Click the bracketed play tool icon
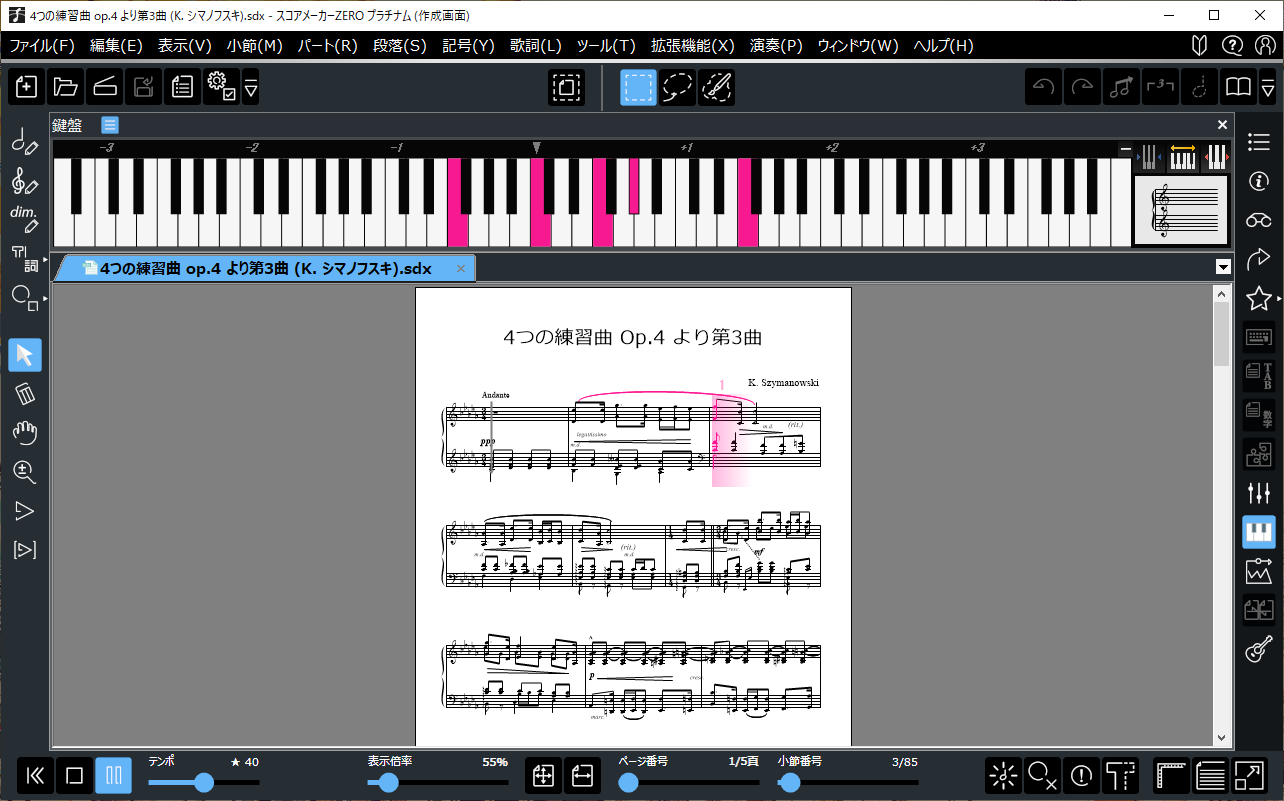 click(25, 550)
